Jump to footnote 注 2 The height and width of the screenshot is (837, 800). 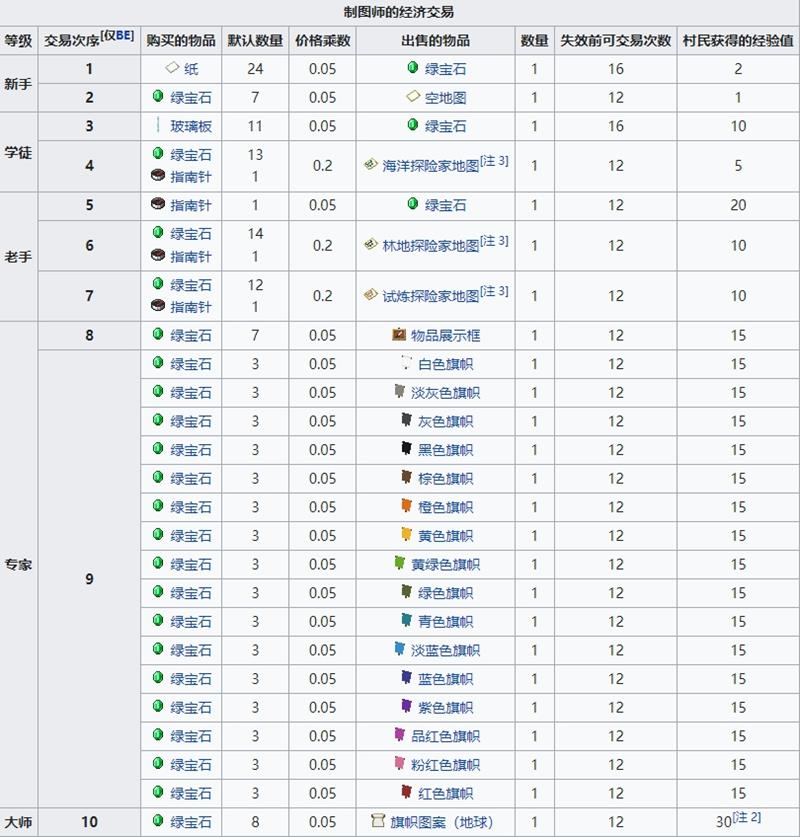(746, 818)
